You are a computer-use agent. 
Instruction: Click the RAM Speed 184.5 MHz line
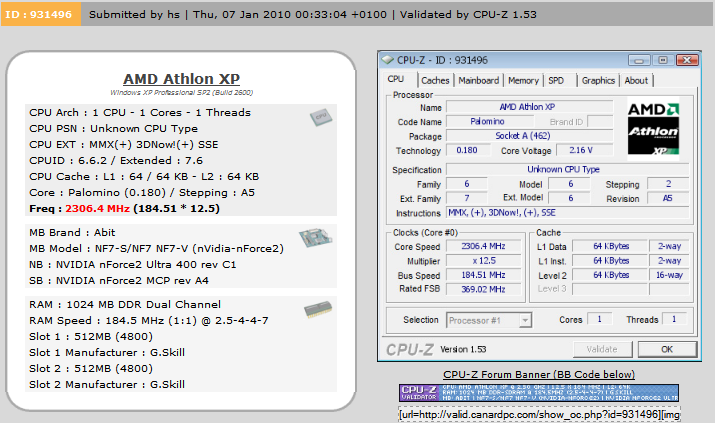tap(149, 320)
